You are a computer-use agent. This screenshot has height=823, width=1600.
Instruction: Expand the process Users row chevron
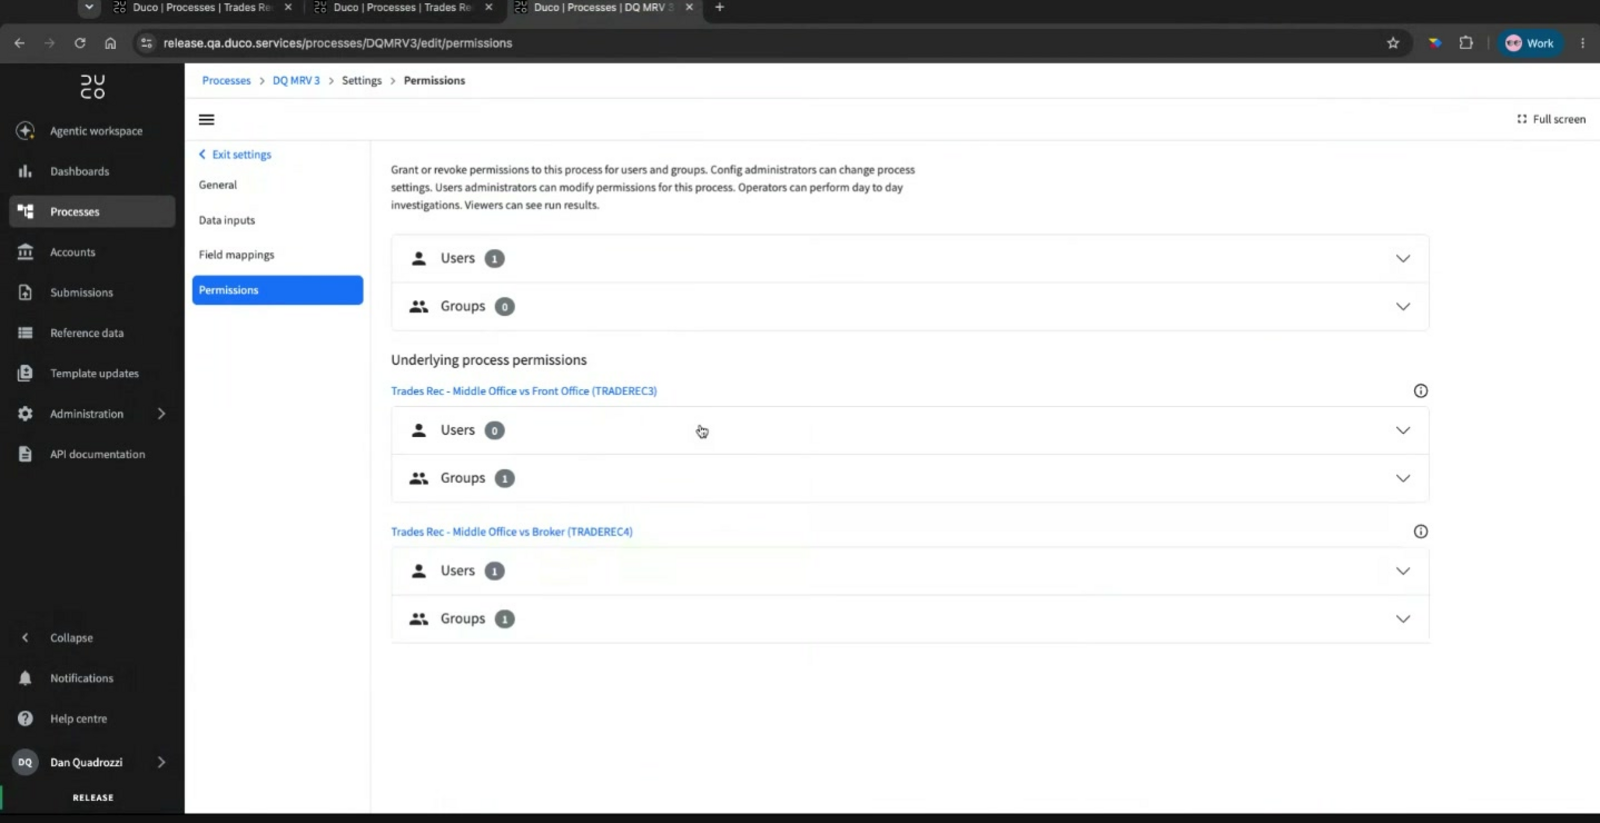1403,259
